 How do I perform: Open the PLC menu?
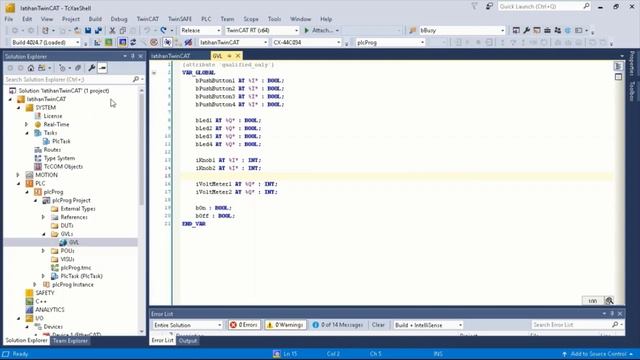(206, 19)
